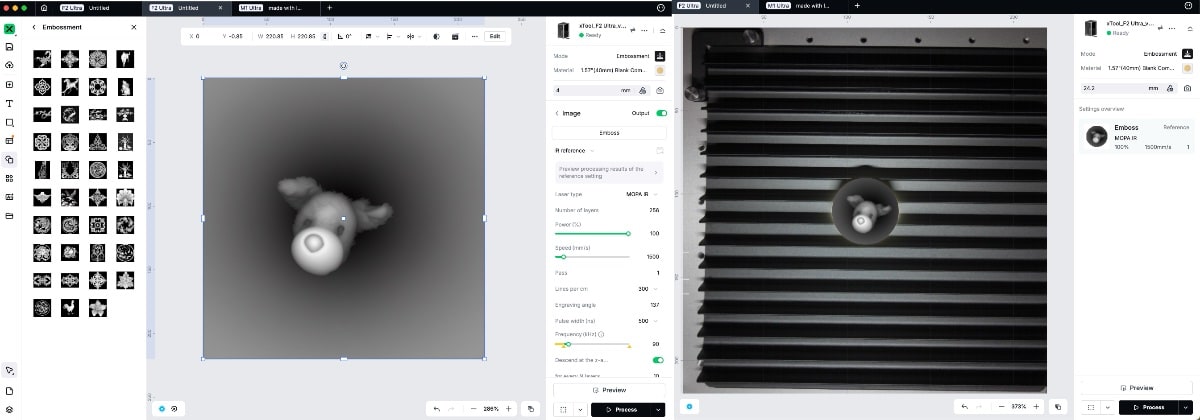Toggle the aspect ratio lock icon

point(325,36)
